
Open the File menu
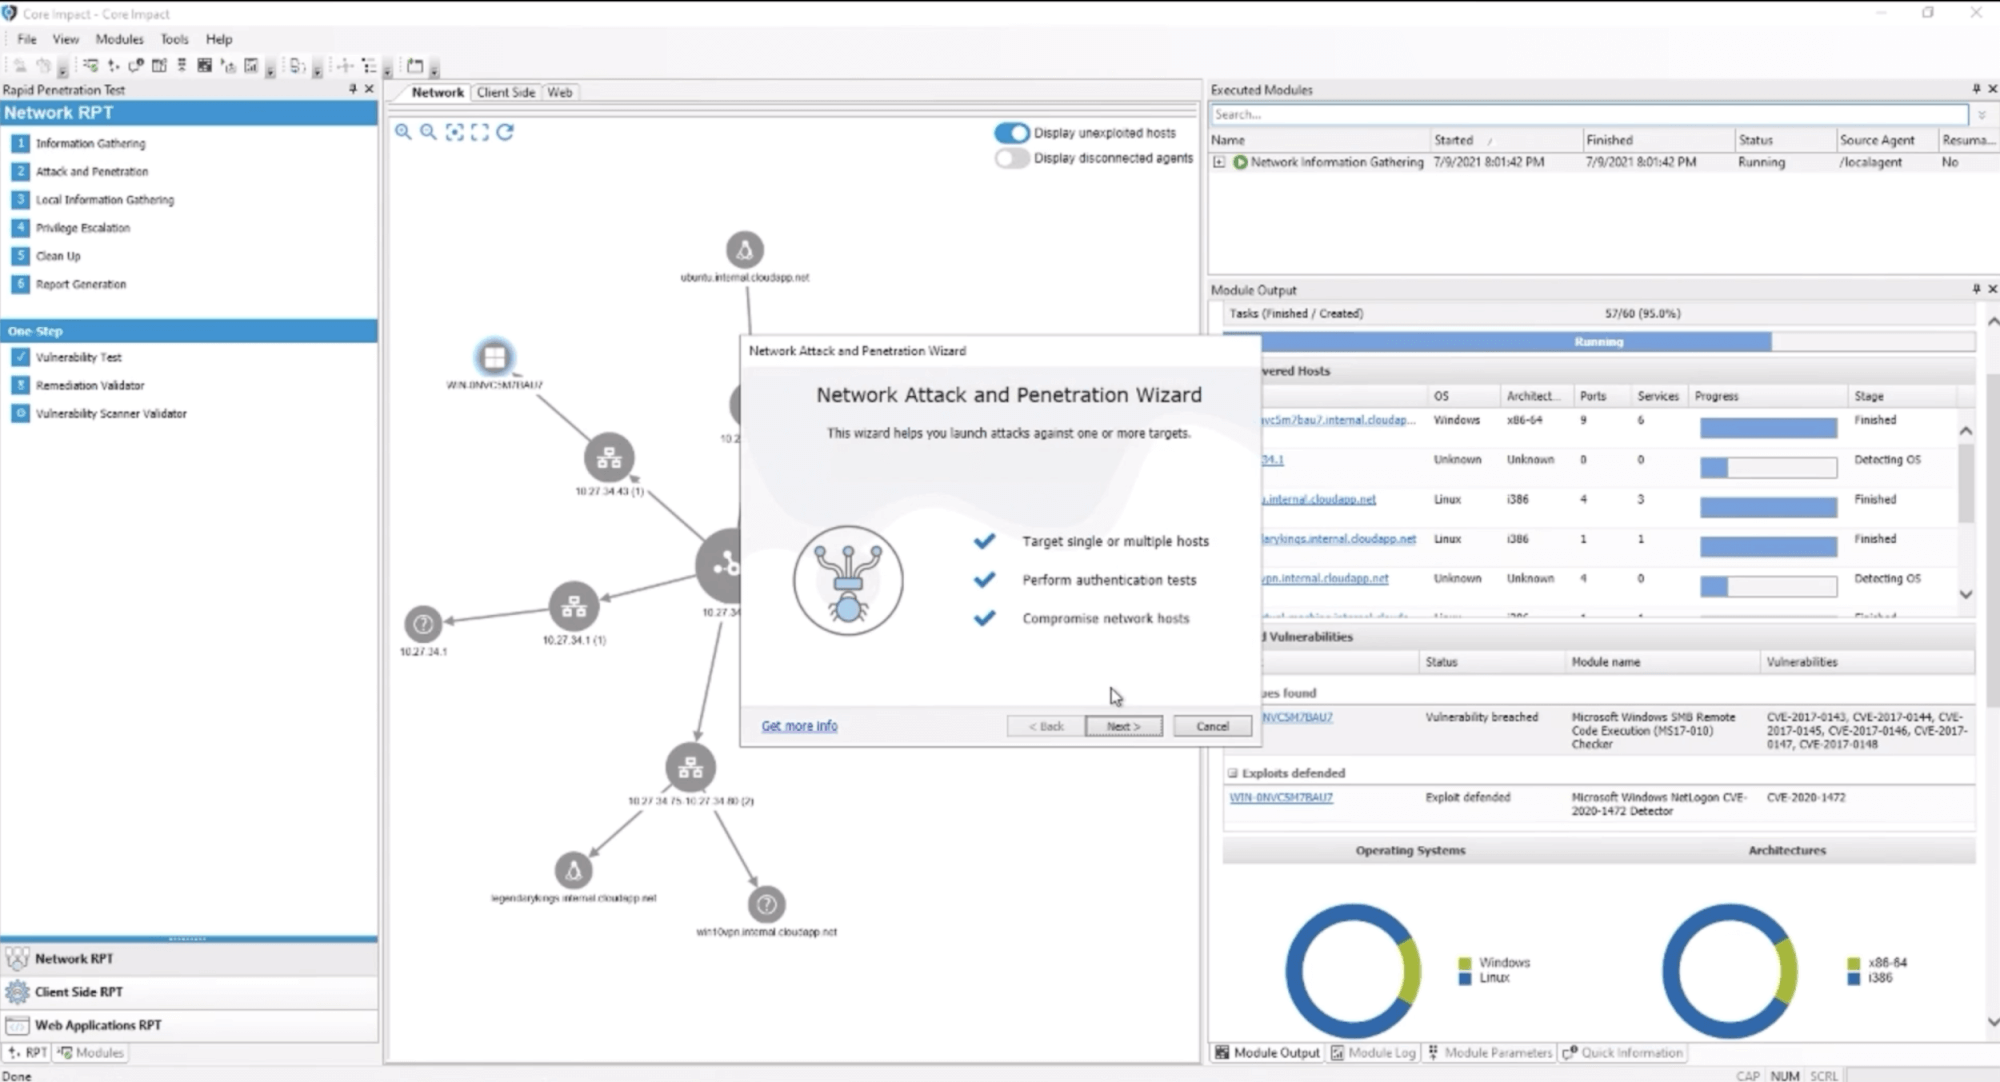[27, 39]
